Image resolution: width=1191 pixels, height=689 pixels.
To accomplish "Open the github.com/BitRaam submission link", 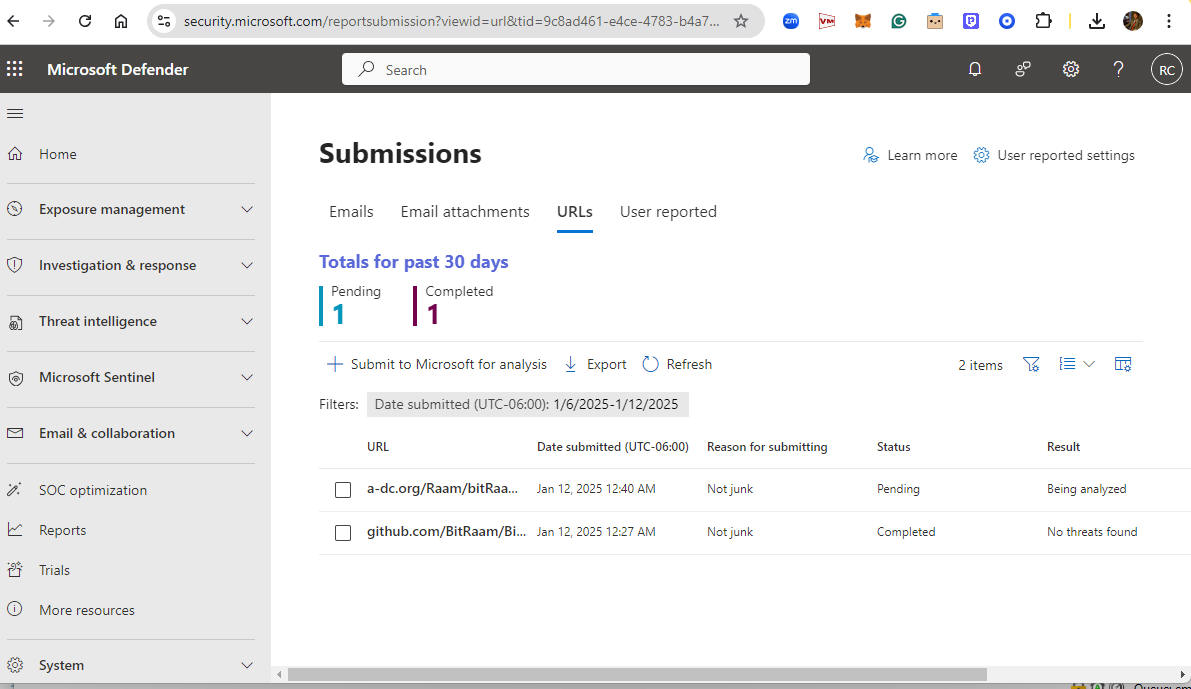I will 447,532.
